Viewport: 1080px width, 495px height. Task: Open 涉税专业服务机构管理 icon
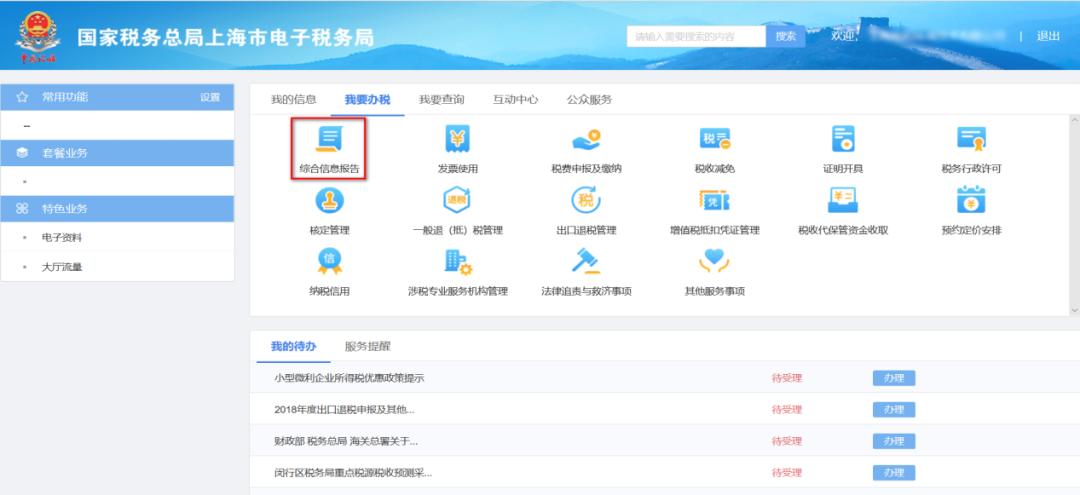click(x=457, y=262)
